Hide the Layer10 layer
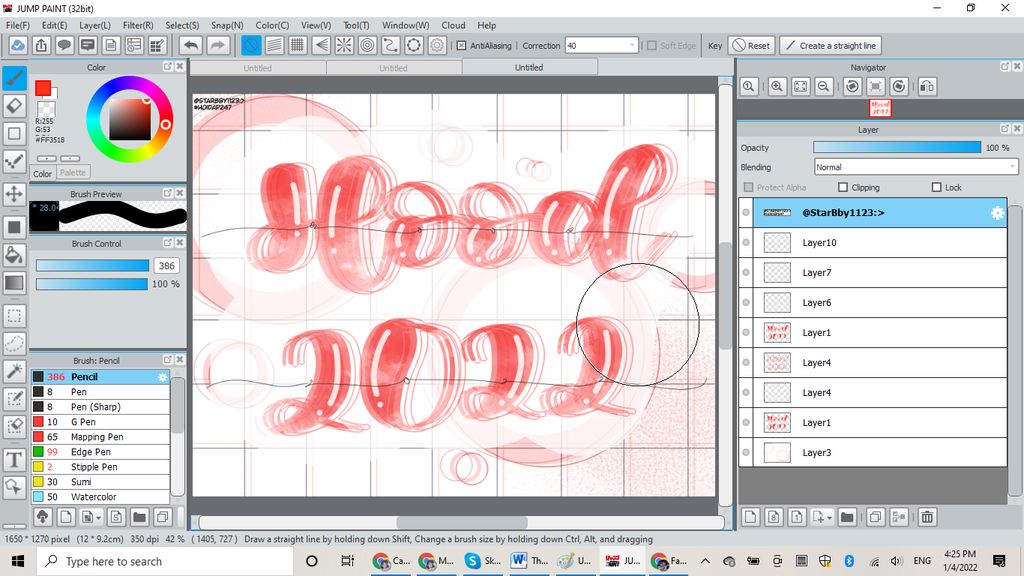Image resolution: width=1024 pixels, height=576 pixels. pos(746,242)
